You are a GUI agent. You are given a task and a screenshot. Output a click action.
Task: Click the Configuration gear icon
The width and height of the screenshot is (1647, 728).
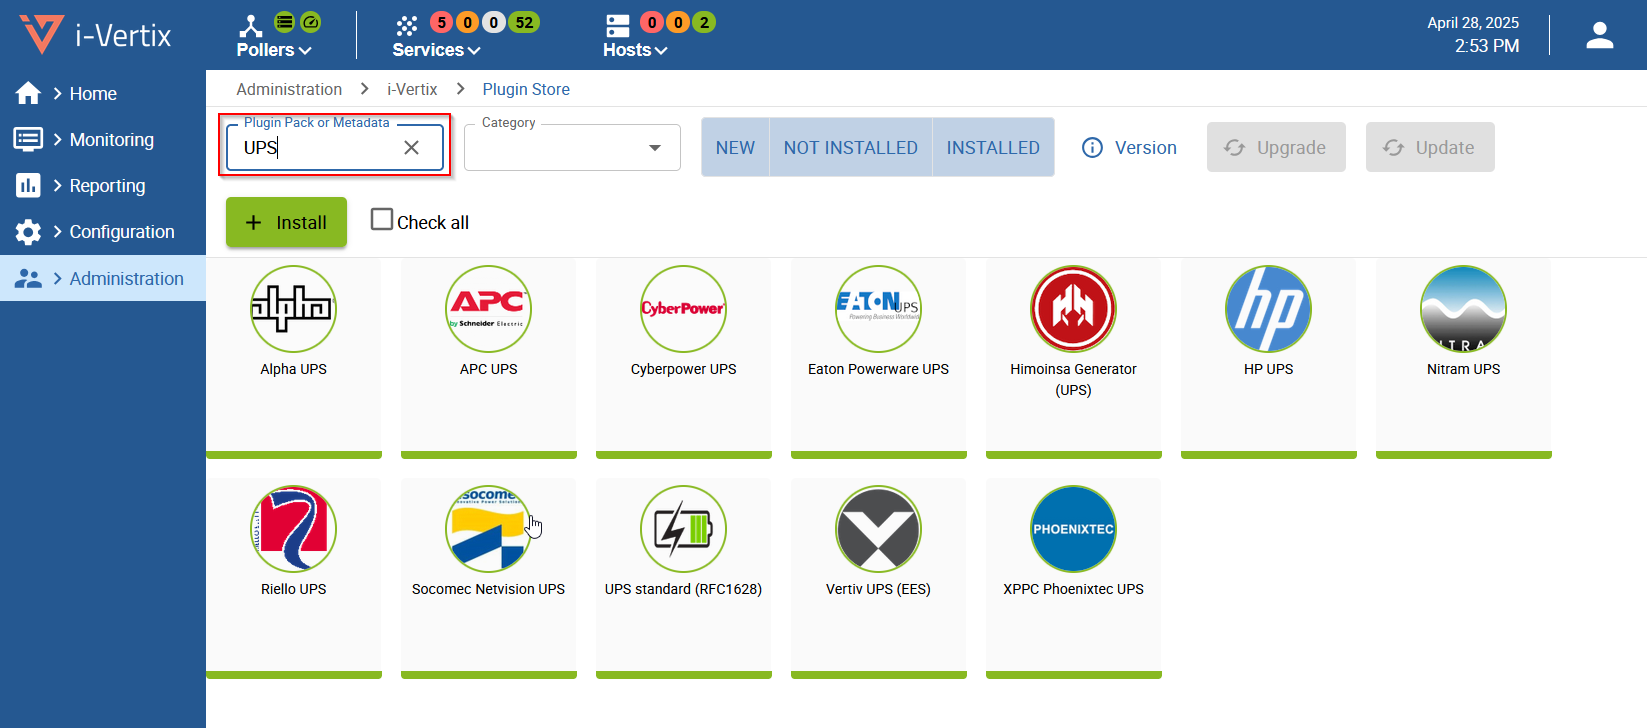pyautogui.click(x=28, y=232)
